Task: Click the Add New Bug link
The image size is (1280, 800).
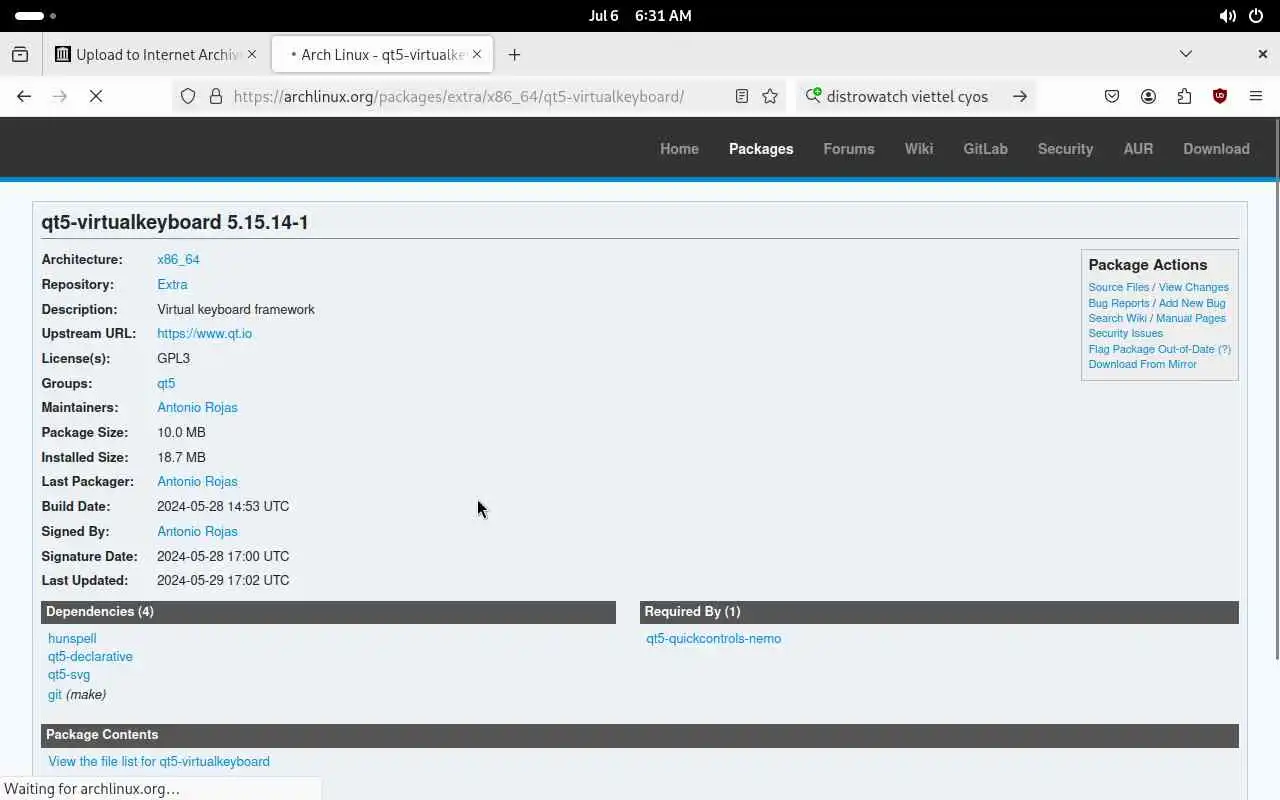Action: click(x=1192, y=303)
